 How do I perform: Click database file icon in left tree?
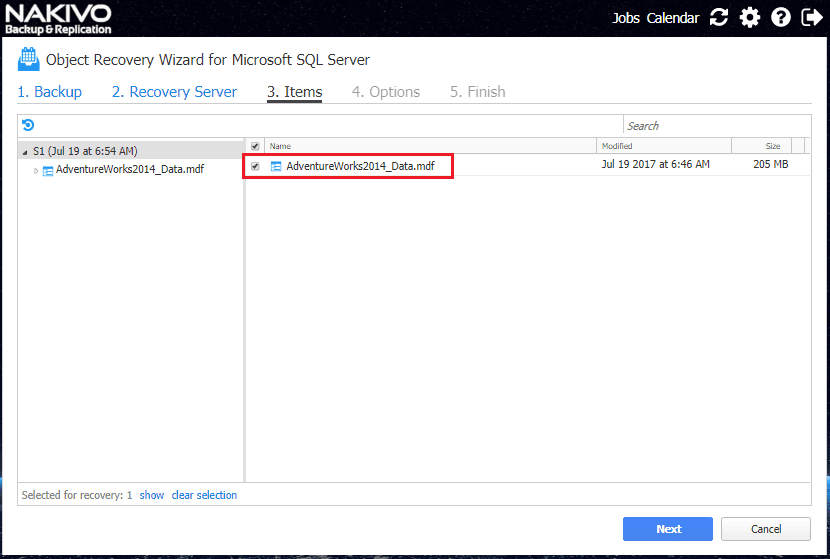pos(48,170)
